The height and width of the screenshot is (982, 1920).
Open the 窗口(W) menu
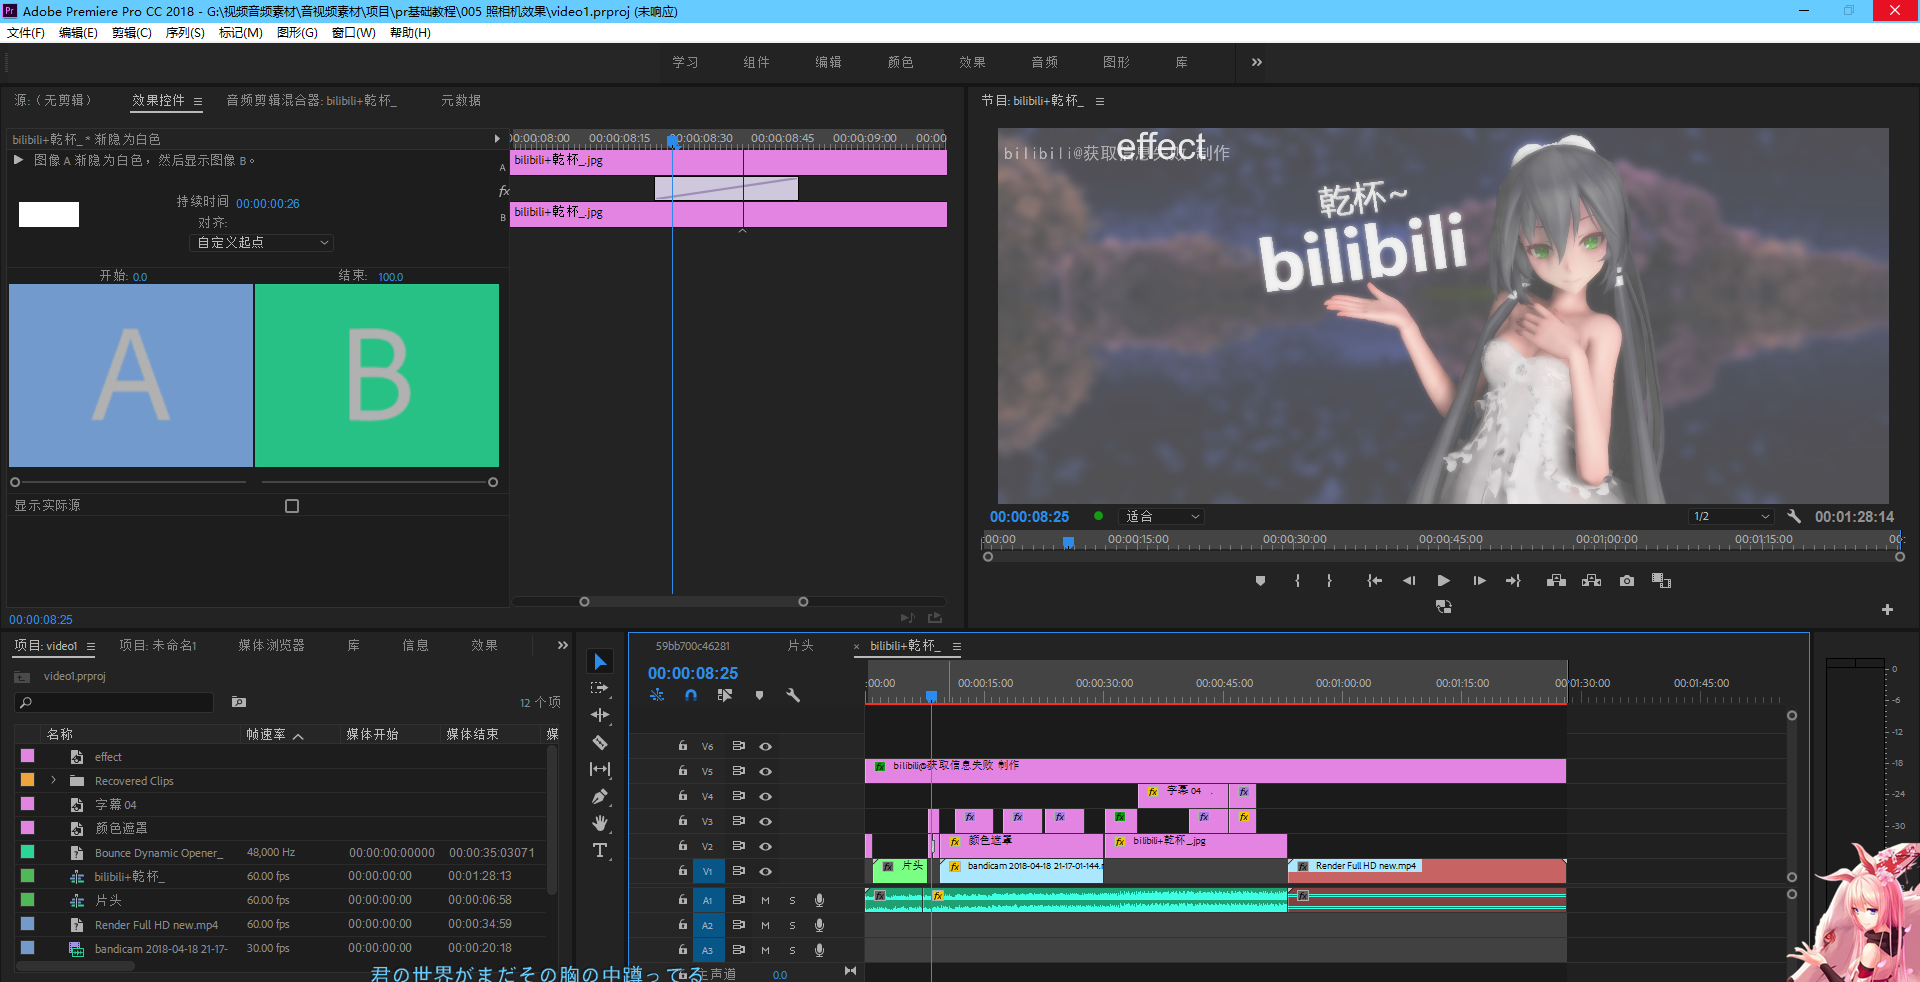click(354, 33)
